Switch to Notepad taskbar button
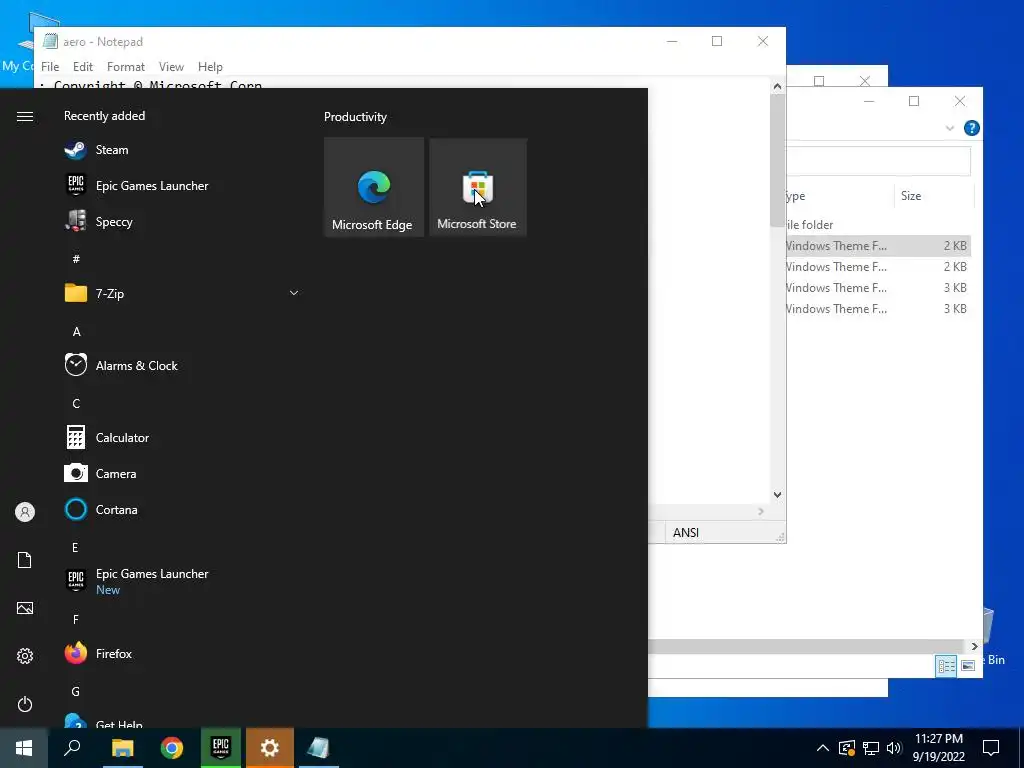Image resolution: width=1024 pixels, height=768 pixels. (319, 748)
